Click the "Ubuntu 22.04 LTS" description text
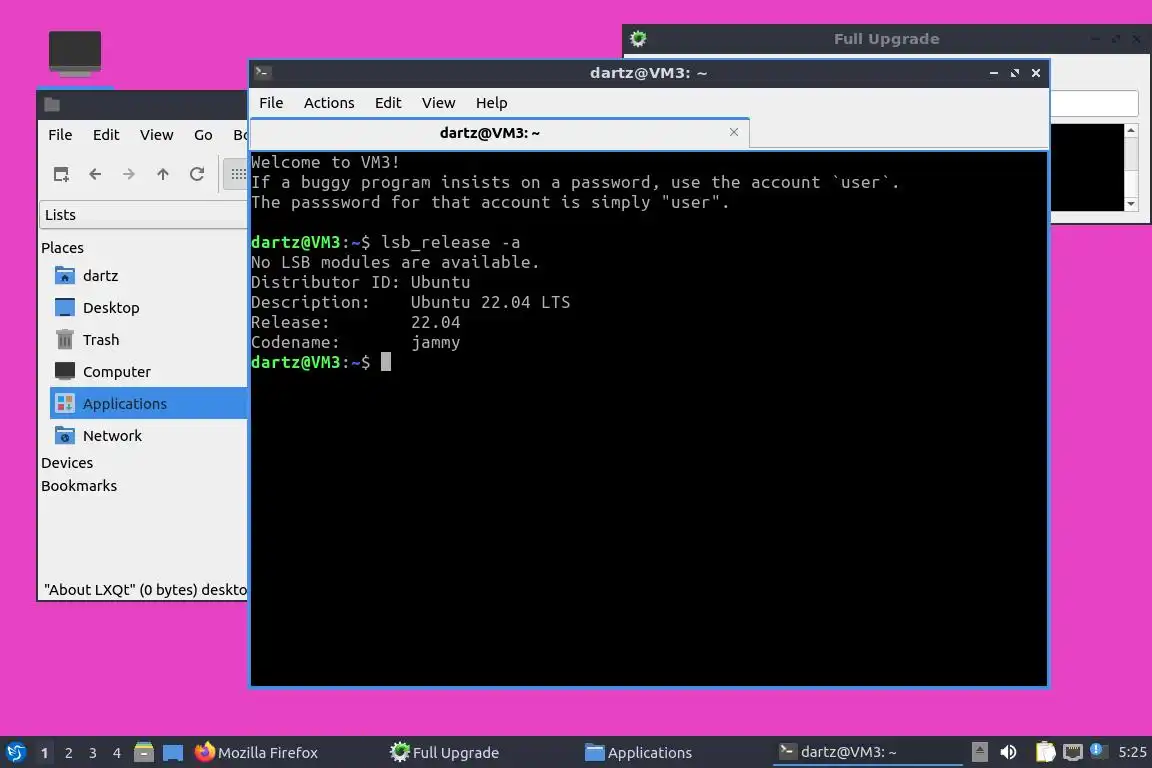 pos(490,302)
